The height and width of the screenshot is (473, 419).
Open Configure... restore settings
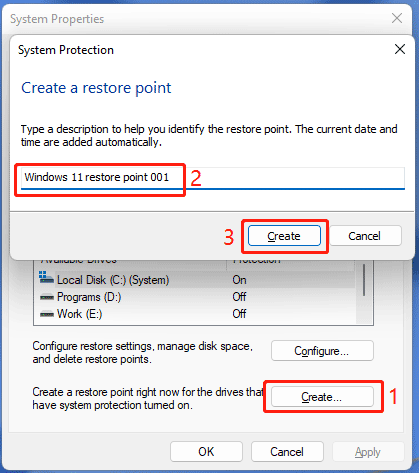coord(322,351)
